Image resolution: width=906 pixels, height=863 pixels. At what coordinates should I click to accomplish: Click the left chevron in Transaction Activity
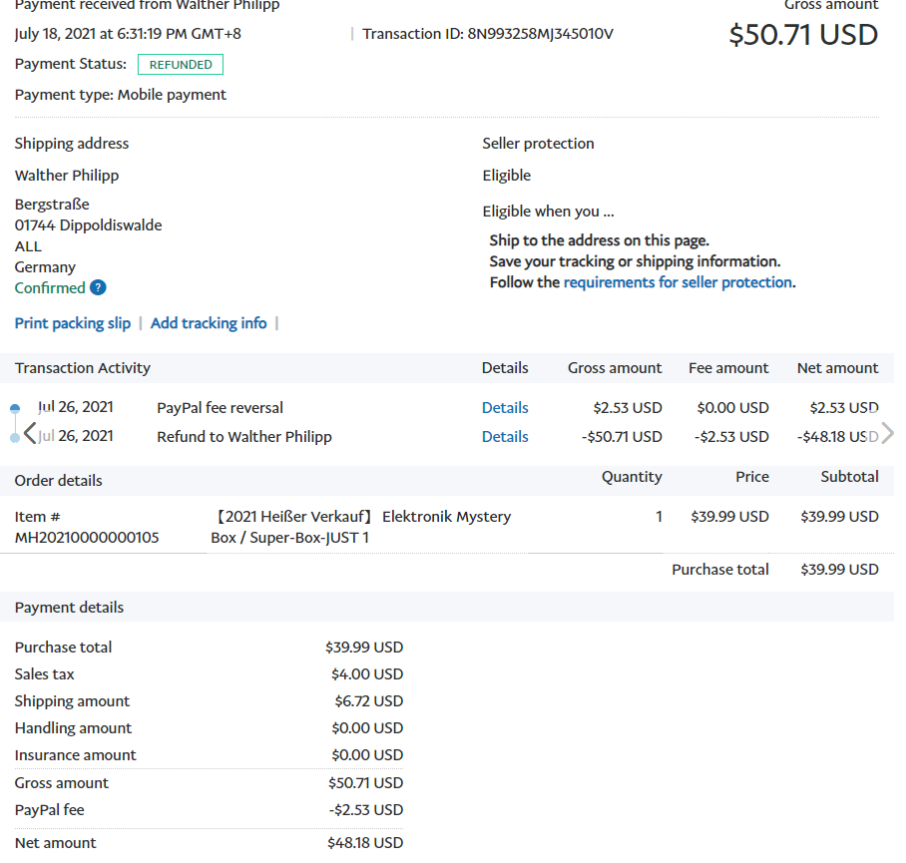click(x=30, y=434)
